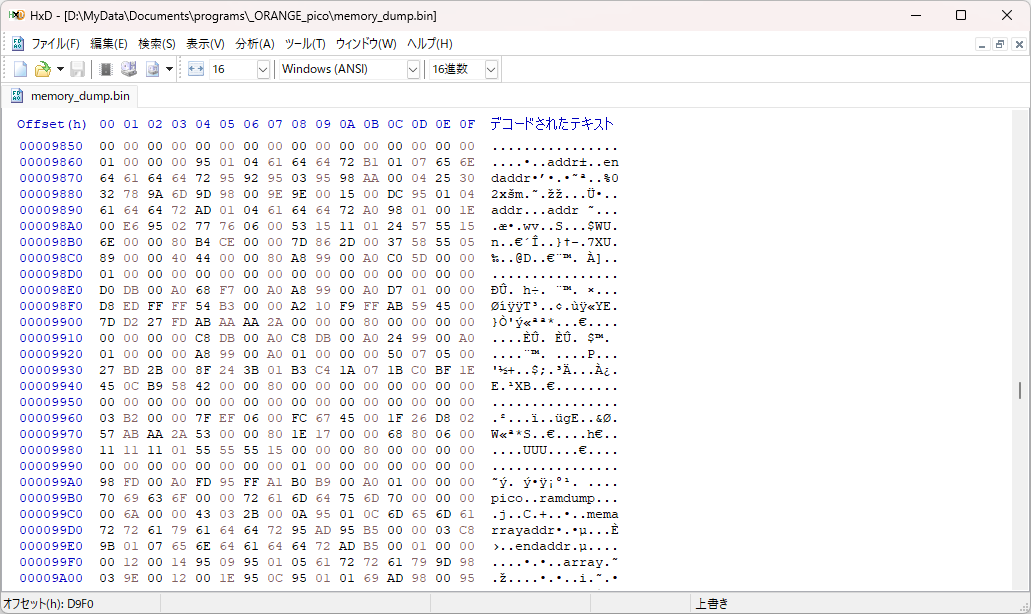Open the 検索(S) menu

tap(156, 43)
